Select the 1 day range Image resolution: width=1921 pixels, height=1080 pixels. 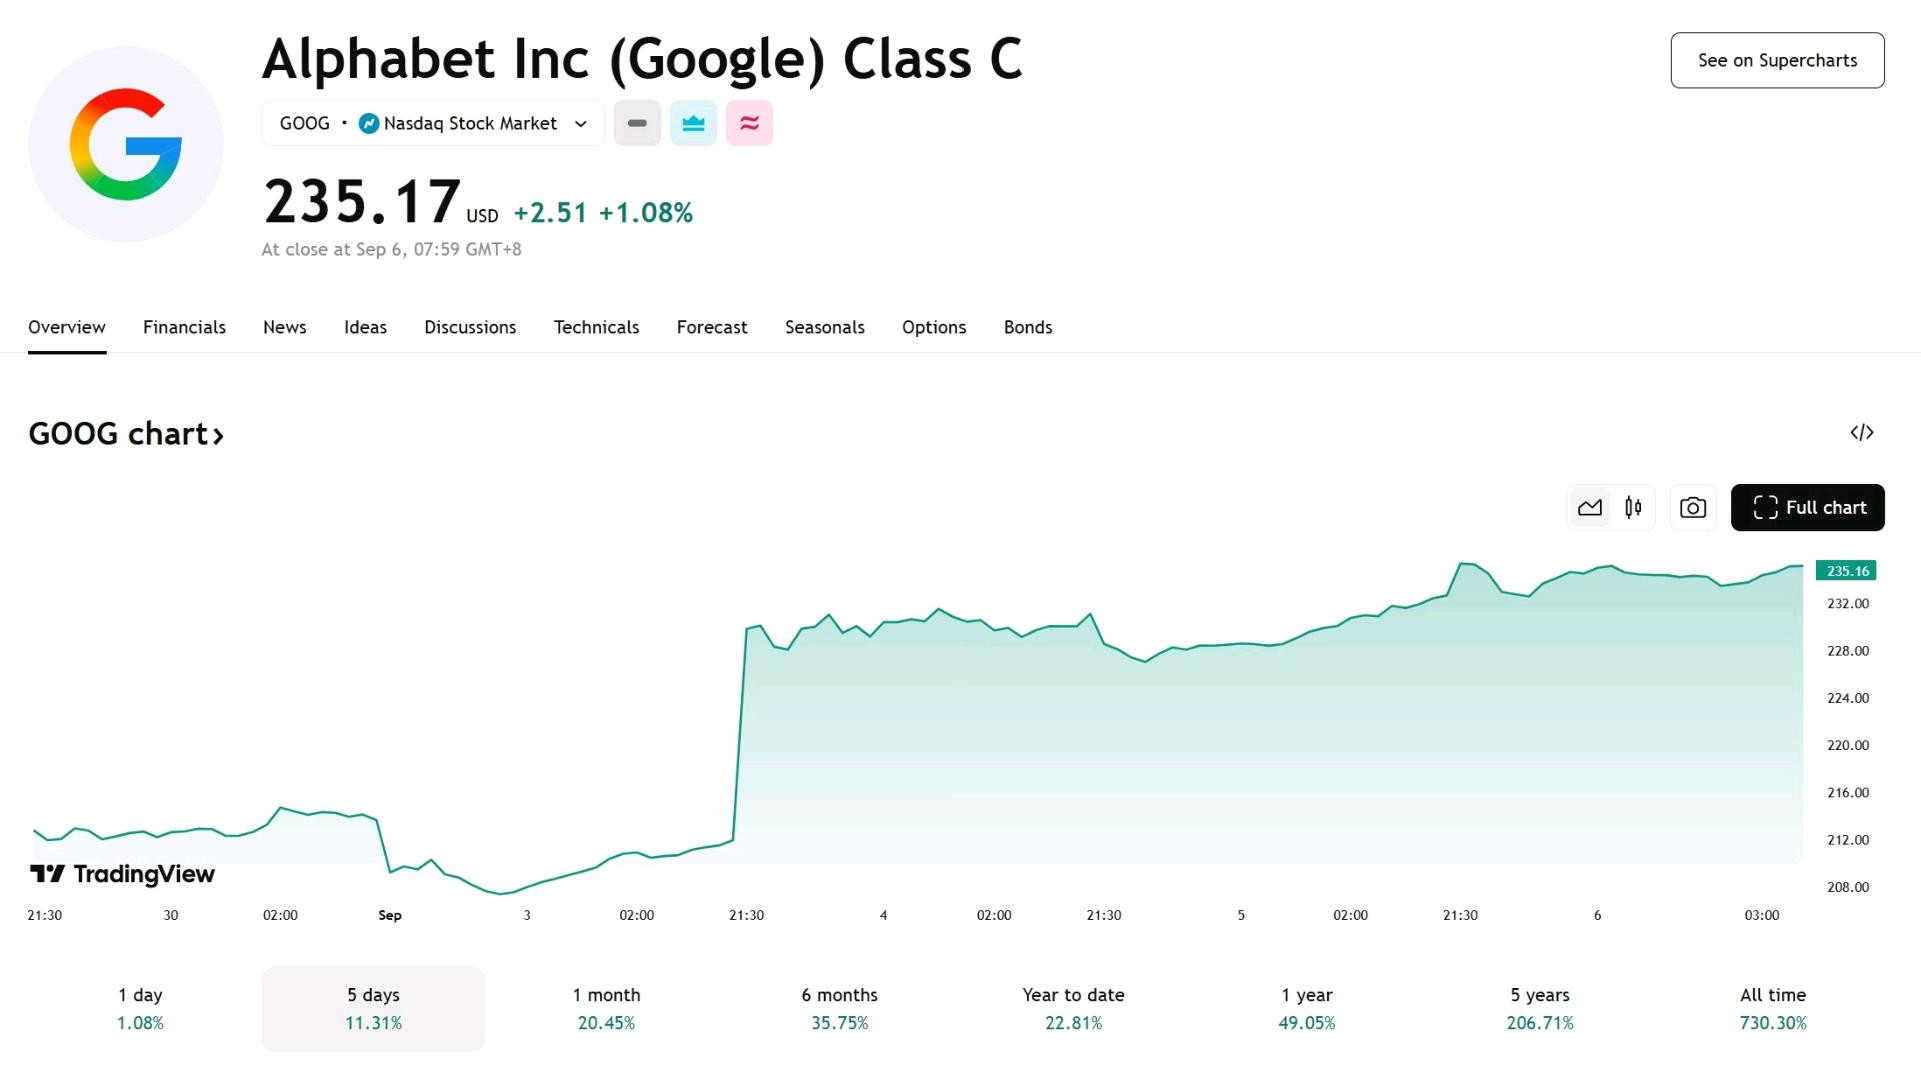pos(140,1008)
